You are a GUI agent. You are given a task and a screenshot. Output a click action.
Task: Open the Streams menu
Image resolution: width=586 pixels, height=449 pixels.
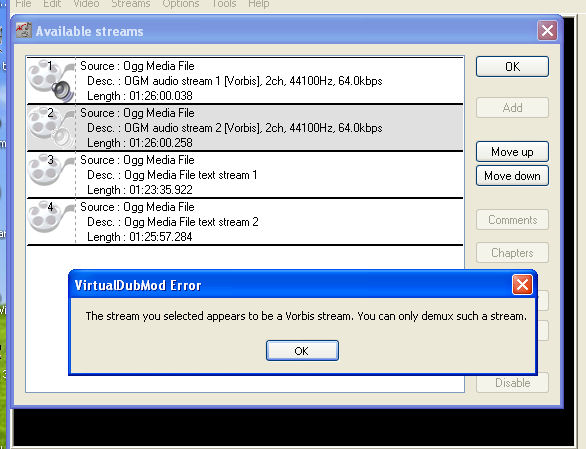coord(131,4)
